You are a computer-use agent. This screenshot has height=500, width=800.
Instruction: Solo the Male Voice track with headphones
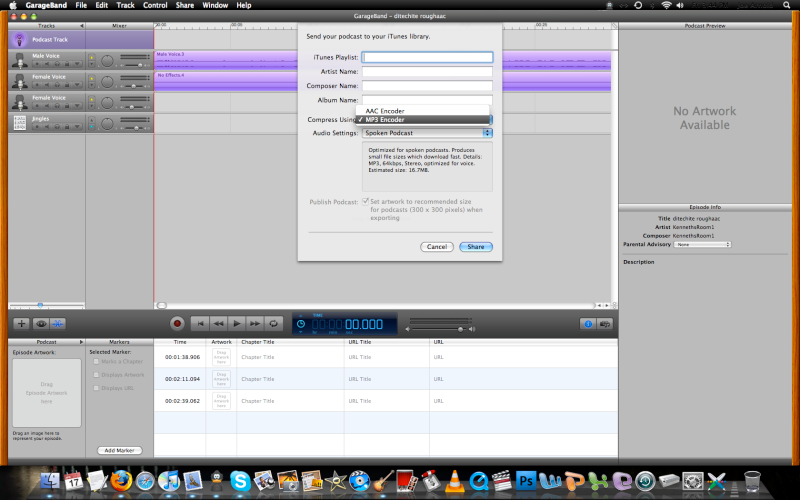pyautogui.click(x=57, y=64)
